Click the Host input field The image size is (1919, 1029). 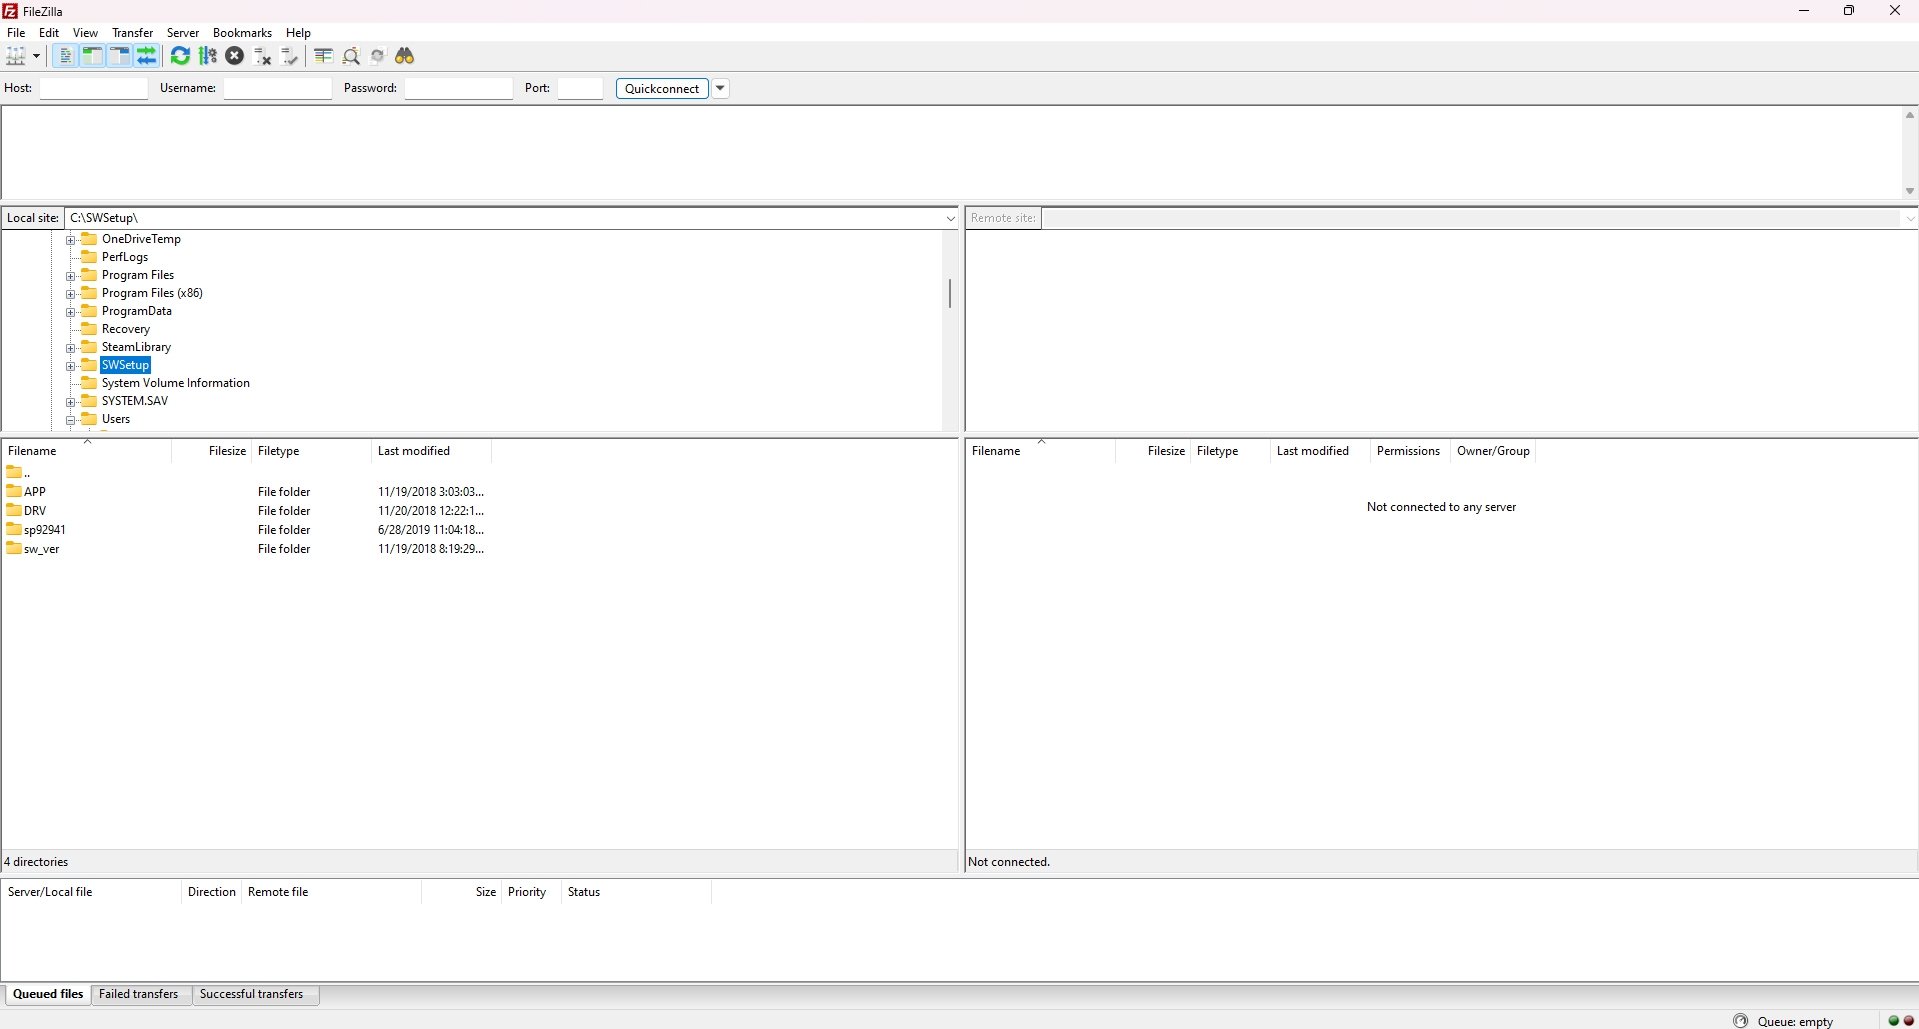[x=94, y=88]
